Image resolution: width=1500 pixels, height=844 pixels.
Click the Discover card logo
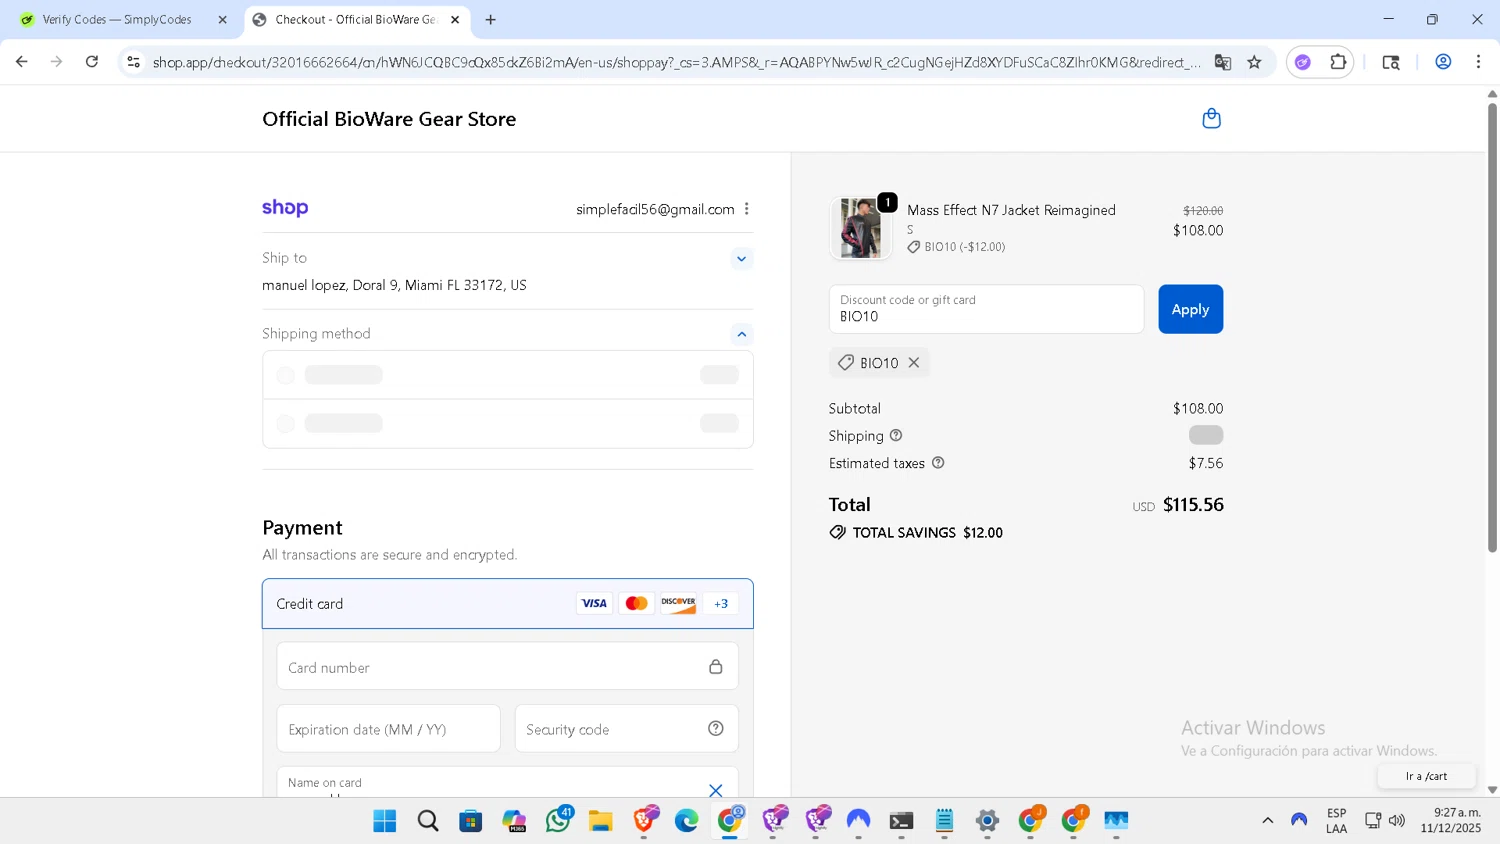[x=678, y=603]
